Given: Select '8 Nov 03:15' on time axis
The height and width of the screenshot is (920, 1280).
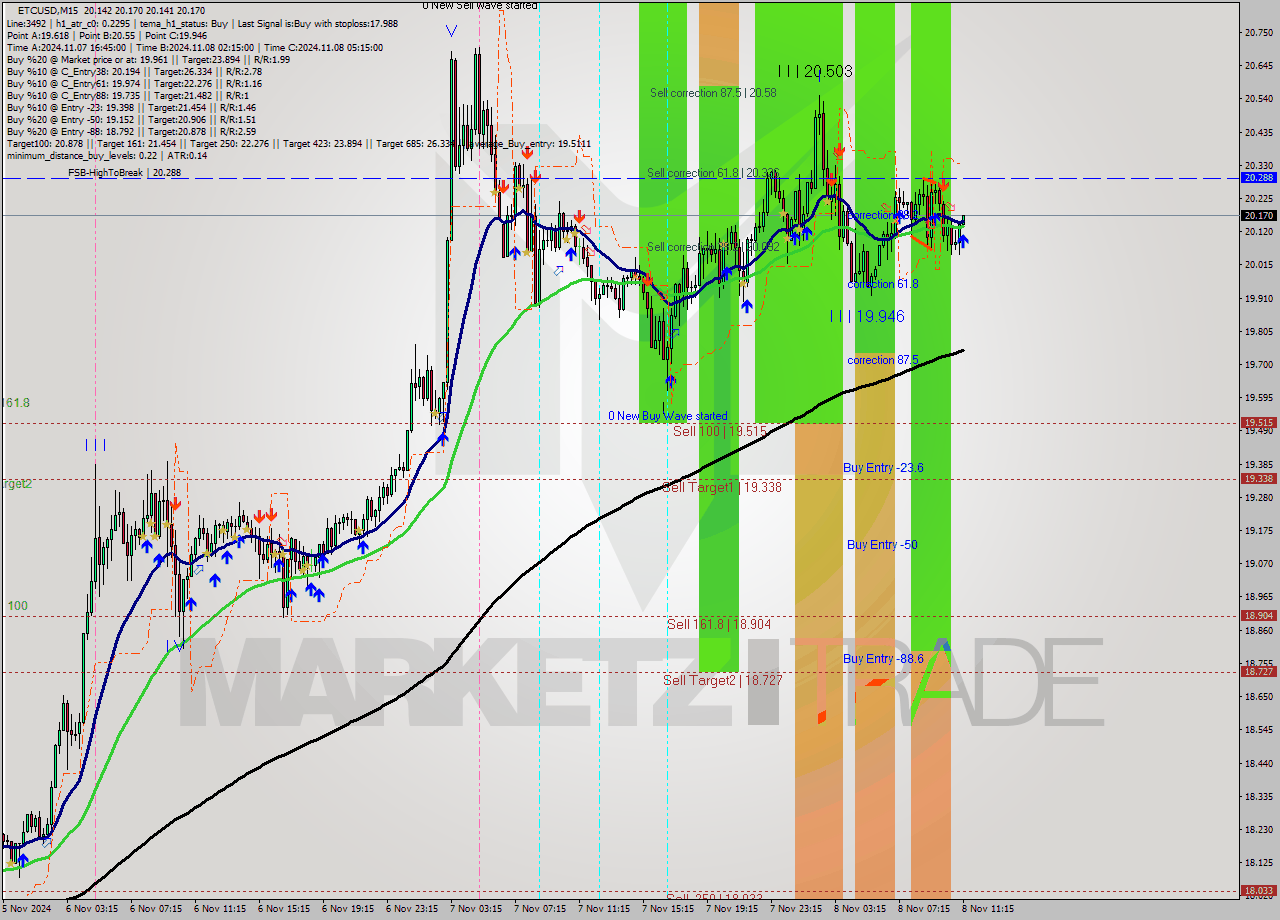Looking at the screenshot, I should pyautogui.click(x=860, y=909).
